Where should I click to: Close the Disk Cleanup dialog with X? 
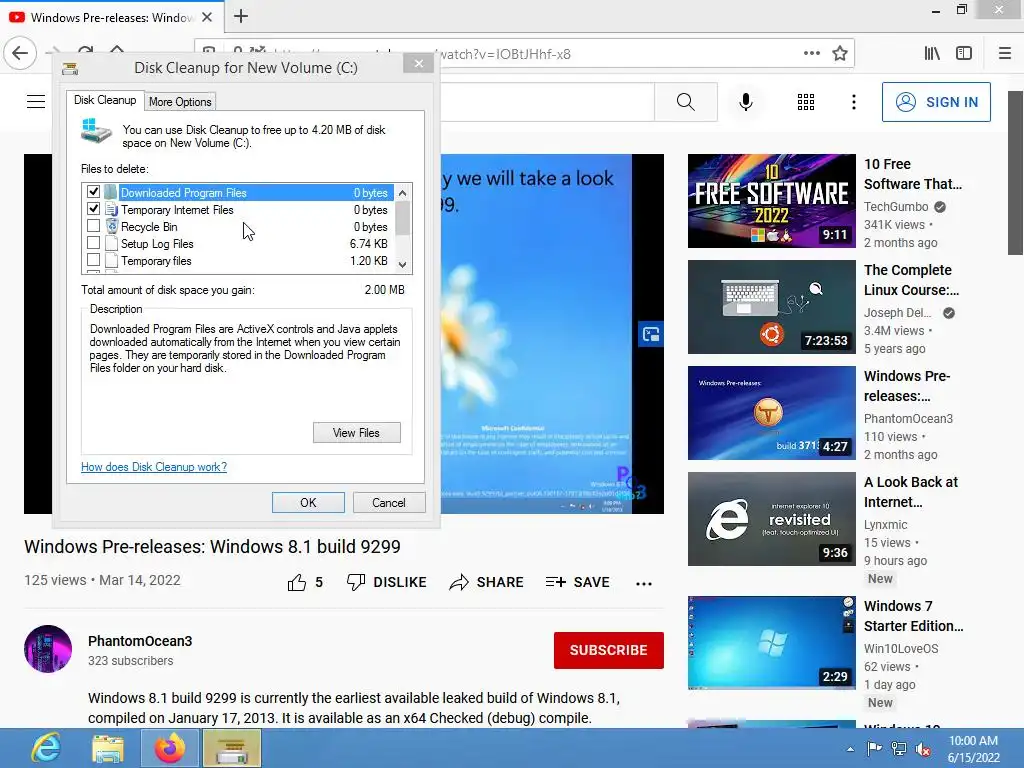point(419,63)
